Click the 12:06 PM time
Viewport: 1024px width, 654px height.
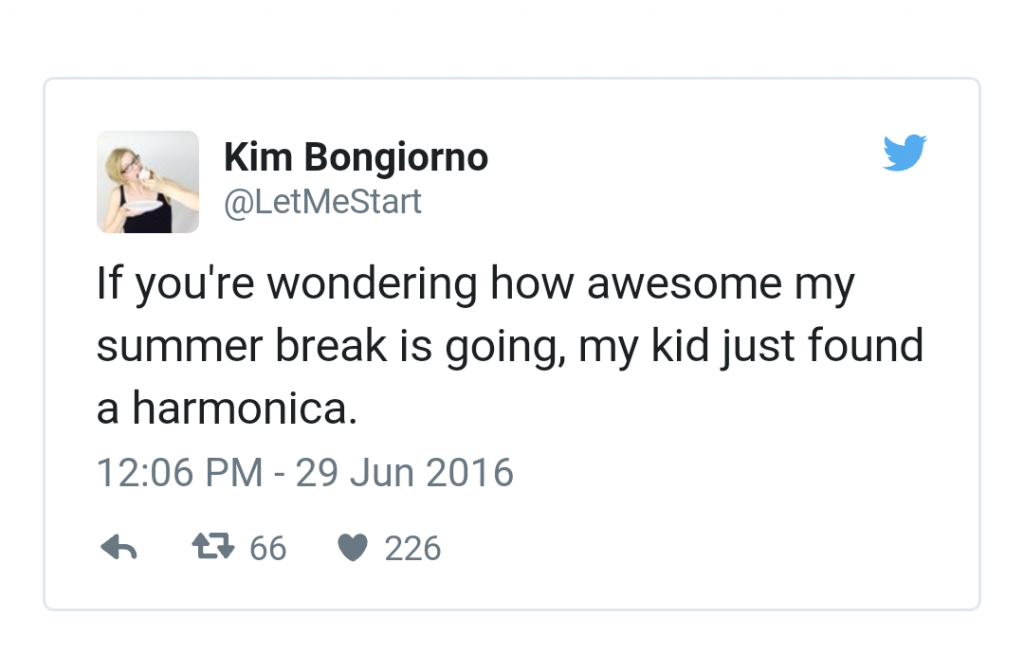pyautogui.click(x=180, y=472)
